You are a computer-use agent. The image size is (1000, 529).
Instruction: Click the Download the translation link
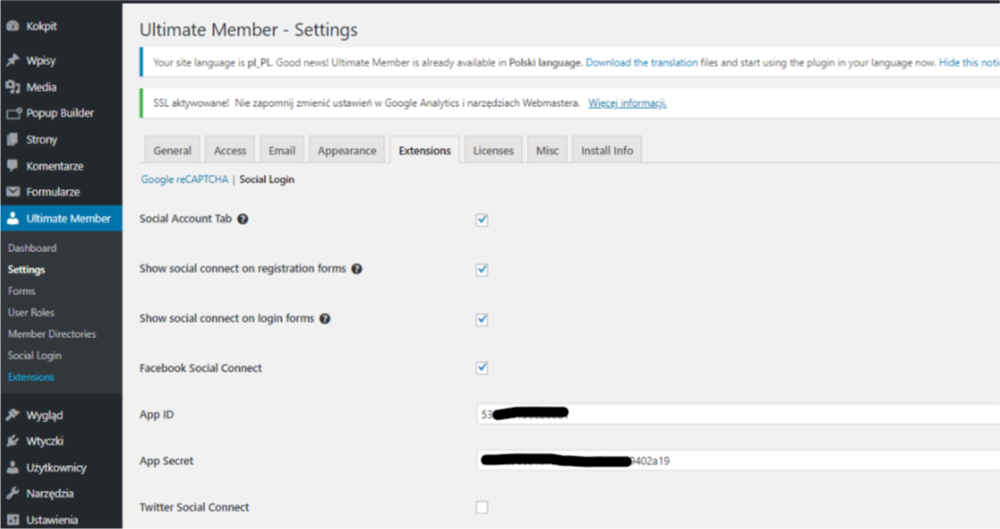(642, 63)
